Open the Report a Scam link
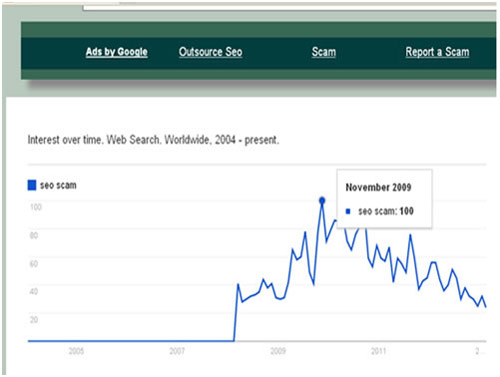 (437, 52)
